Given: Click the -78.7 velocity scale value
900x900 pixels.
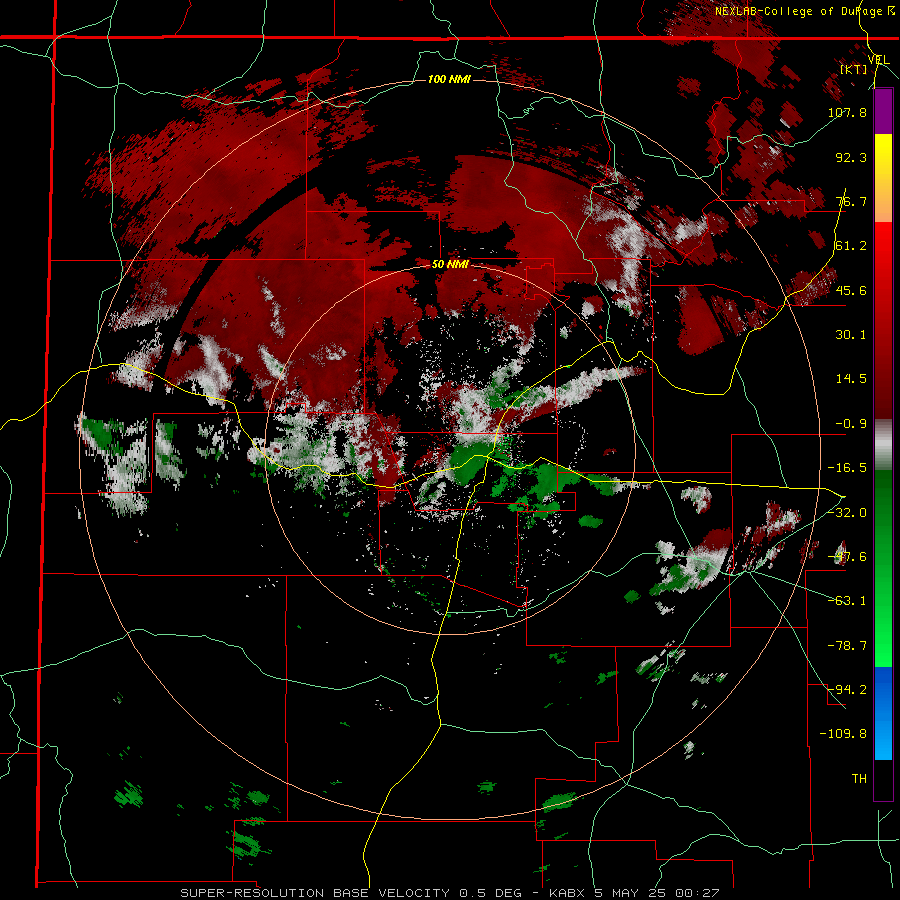Looking at the screenshot, I should click(847, 646).
